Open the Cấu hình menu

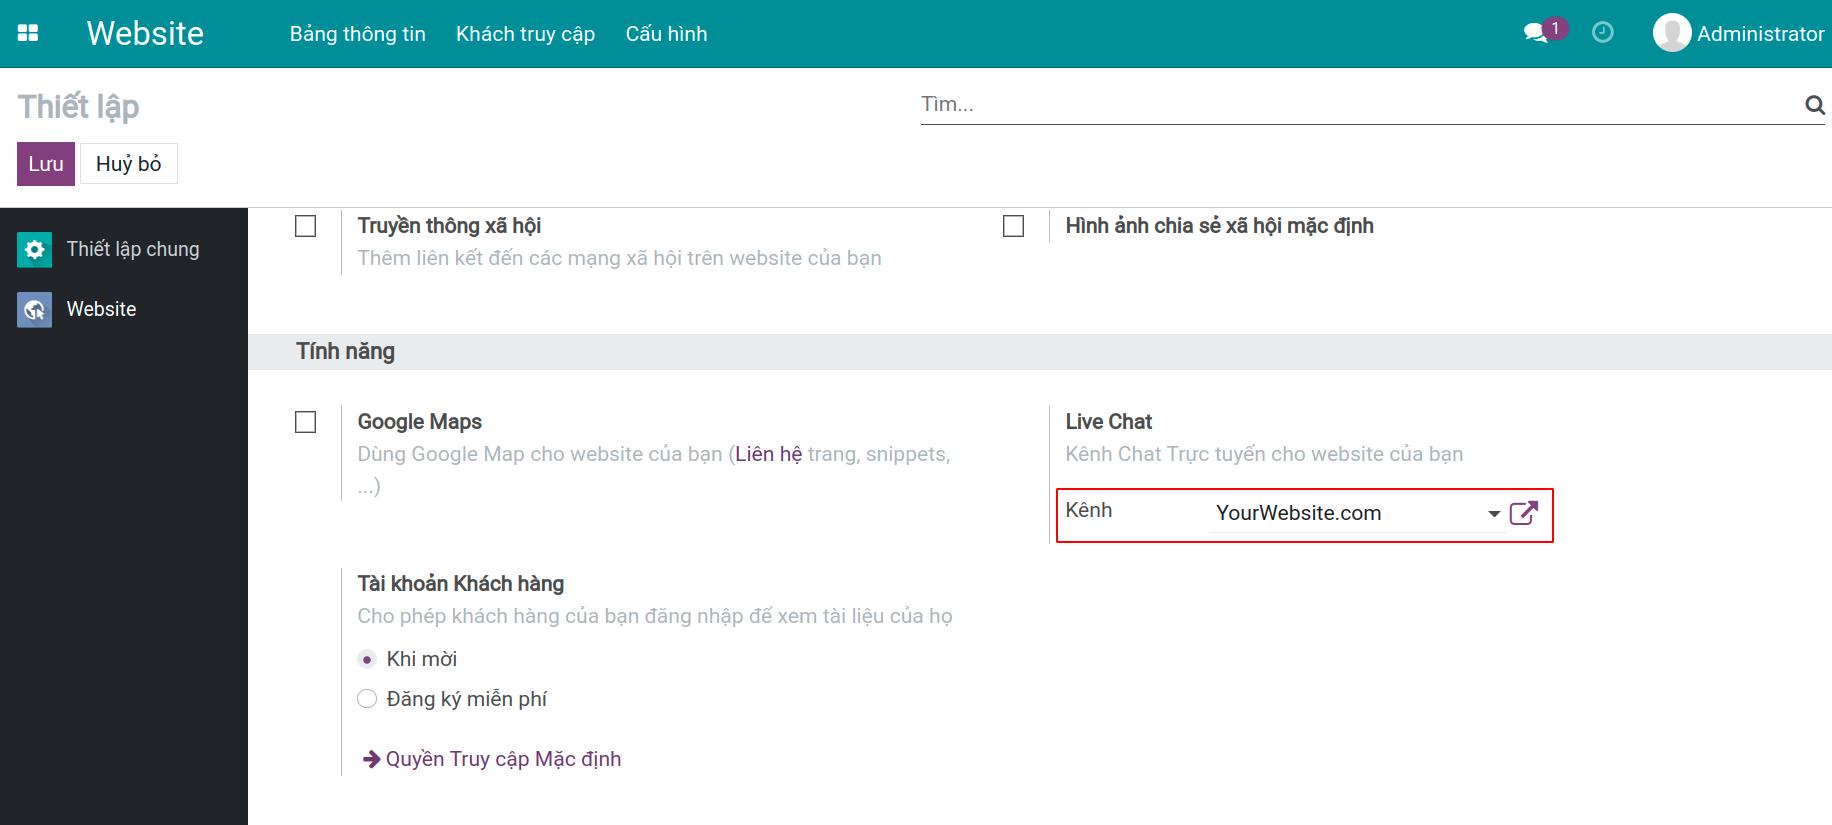pyautogui.click(x=666, y=34)
